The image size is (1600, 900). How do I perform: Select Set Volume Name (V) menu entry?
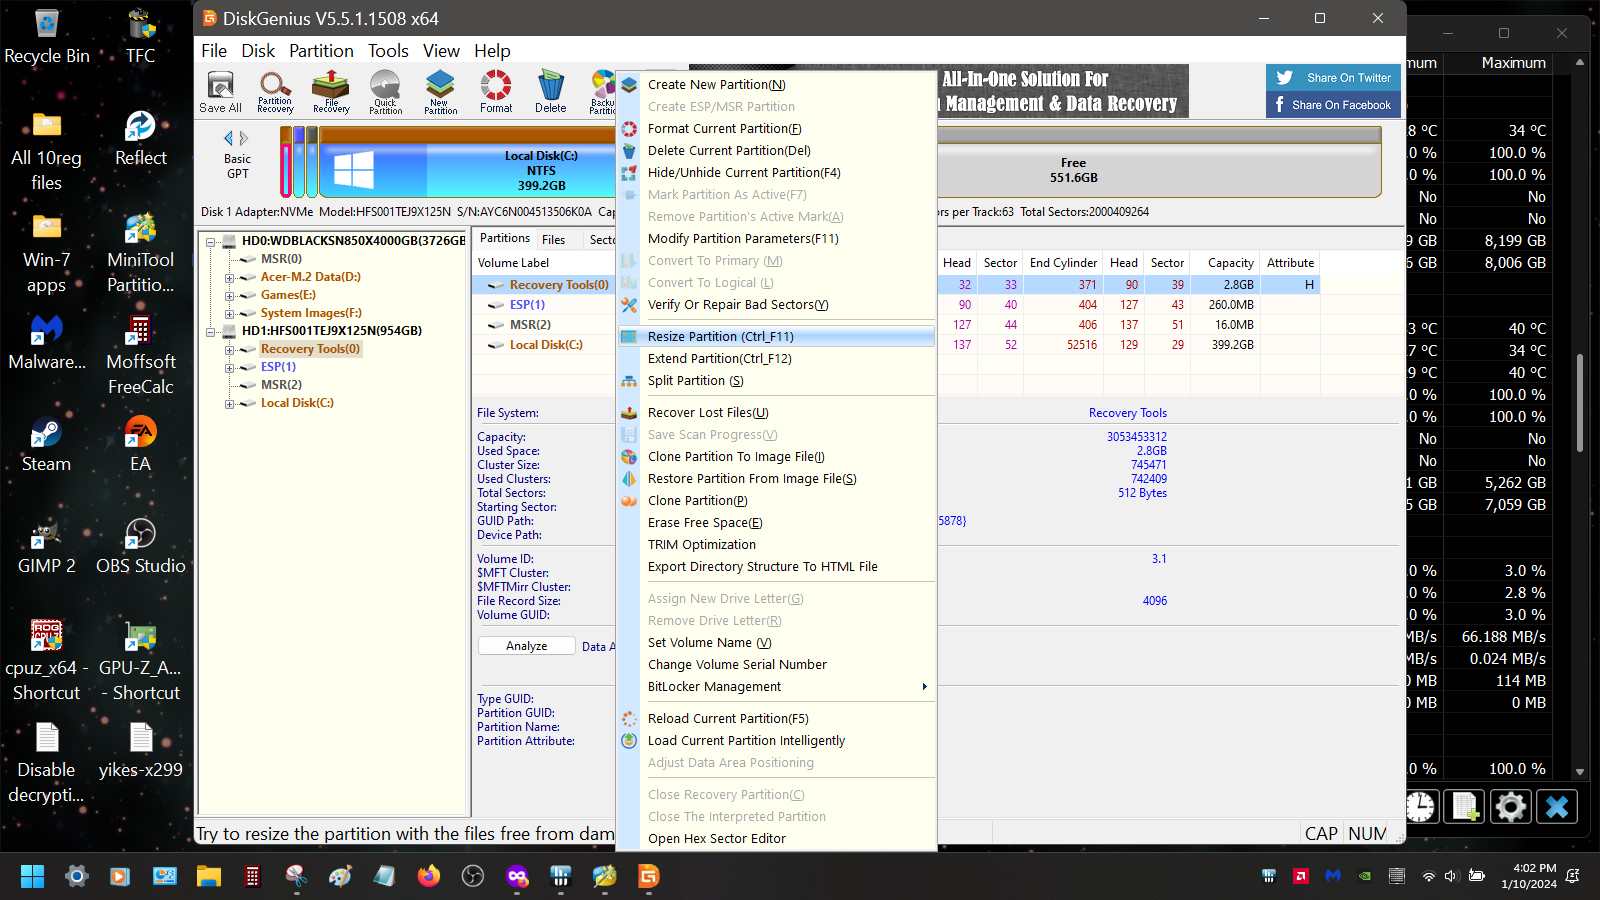(x=777, y=643)
